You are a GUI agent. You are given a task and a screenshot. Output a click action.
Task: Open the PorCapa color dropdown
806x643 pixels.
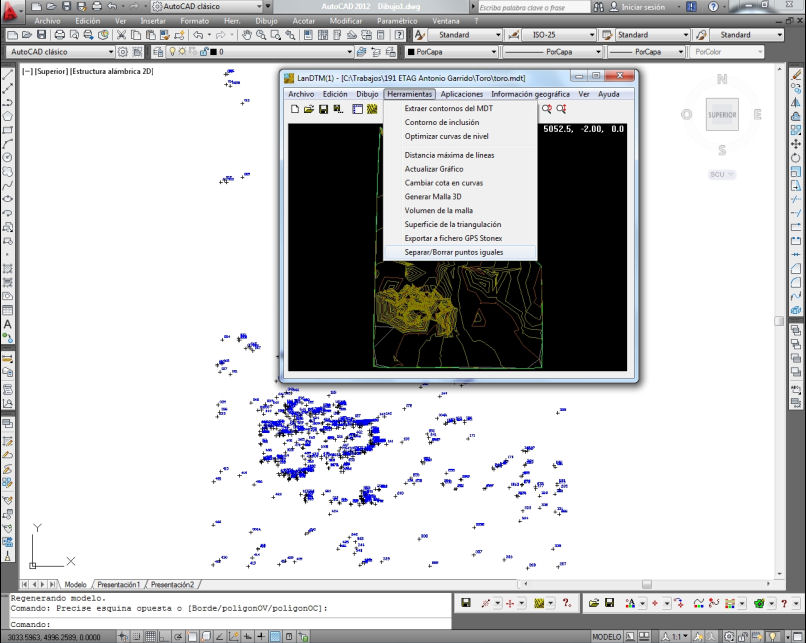[x=451, y=52]
